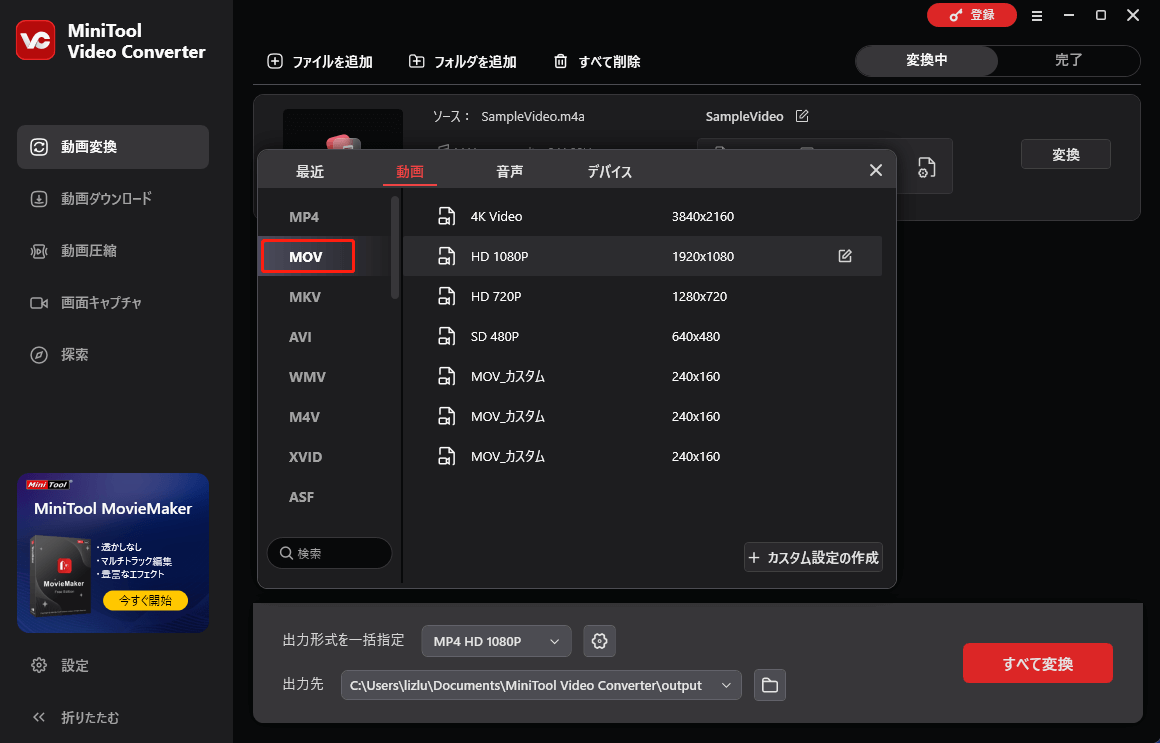The height and width of the screenshot is (743, 1160).
Task: Click the MiniTool Video Converter logo
Action: pyautogui.click(x=36, y=41)
